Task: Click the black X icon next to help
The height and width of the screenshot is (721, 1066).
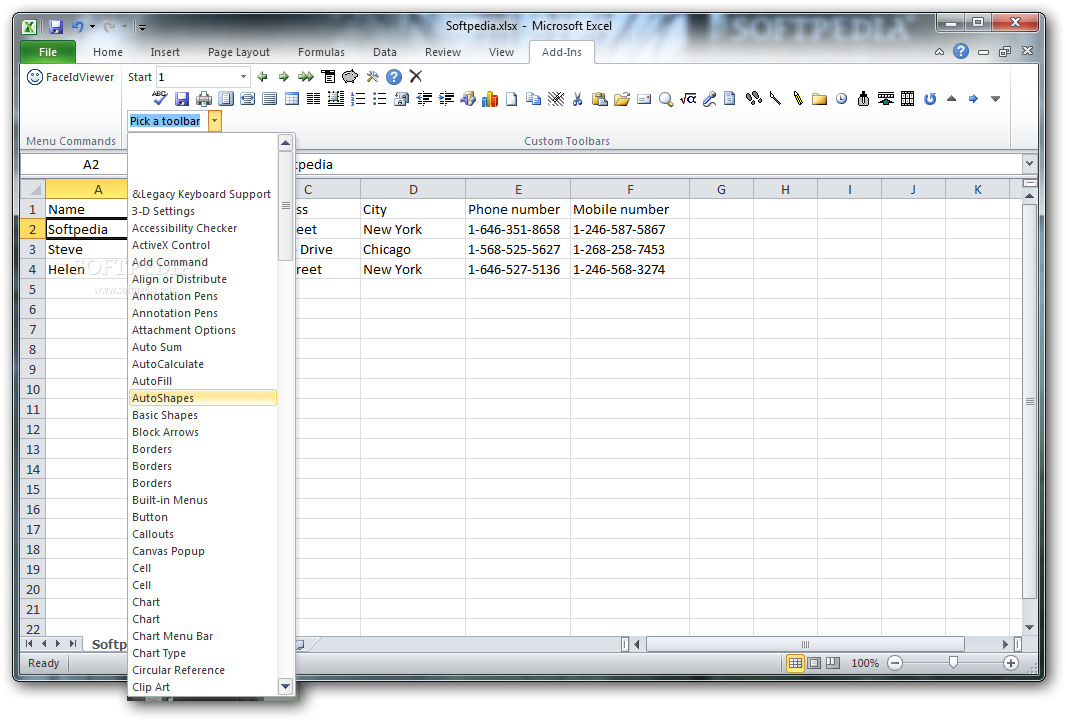Action: point(416,76)
